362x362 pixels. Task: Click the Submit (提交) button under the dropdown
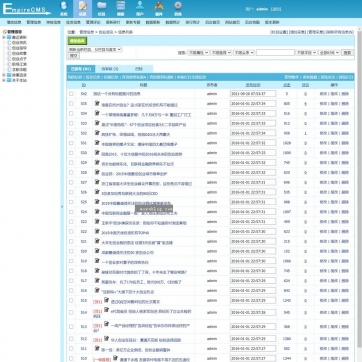coord(74,56)
